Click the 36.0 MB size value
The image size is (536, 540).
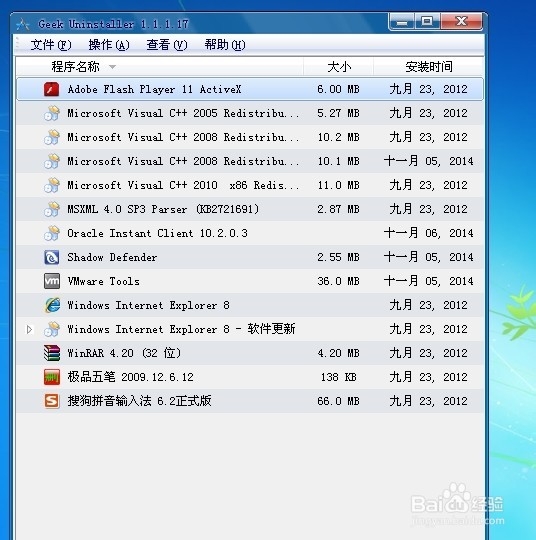pos(338,281)
